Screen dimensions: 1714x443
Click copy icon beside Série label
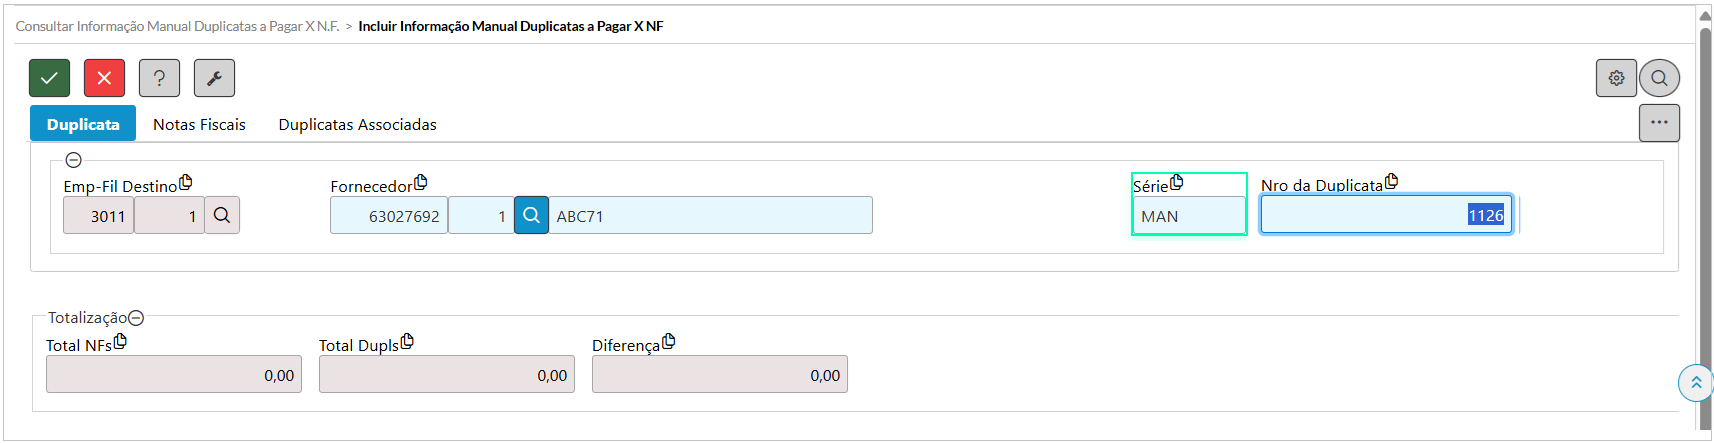click(x=1177, y=182)
